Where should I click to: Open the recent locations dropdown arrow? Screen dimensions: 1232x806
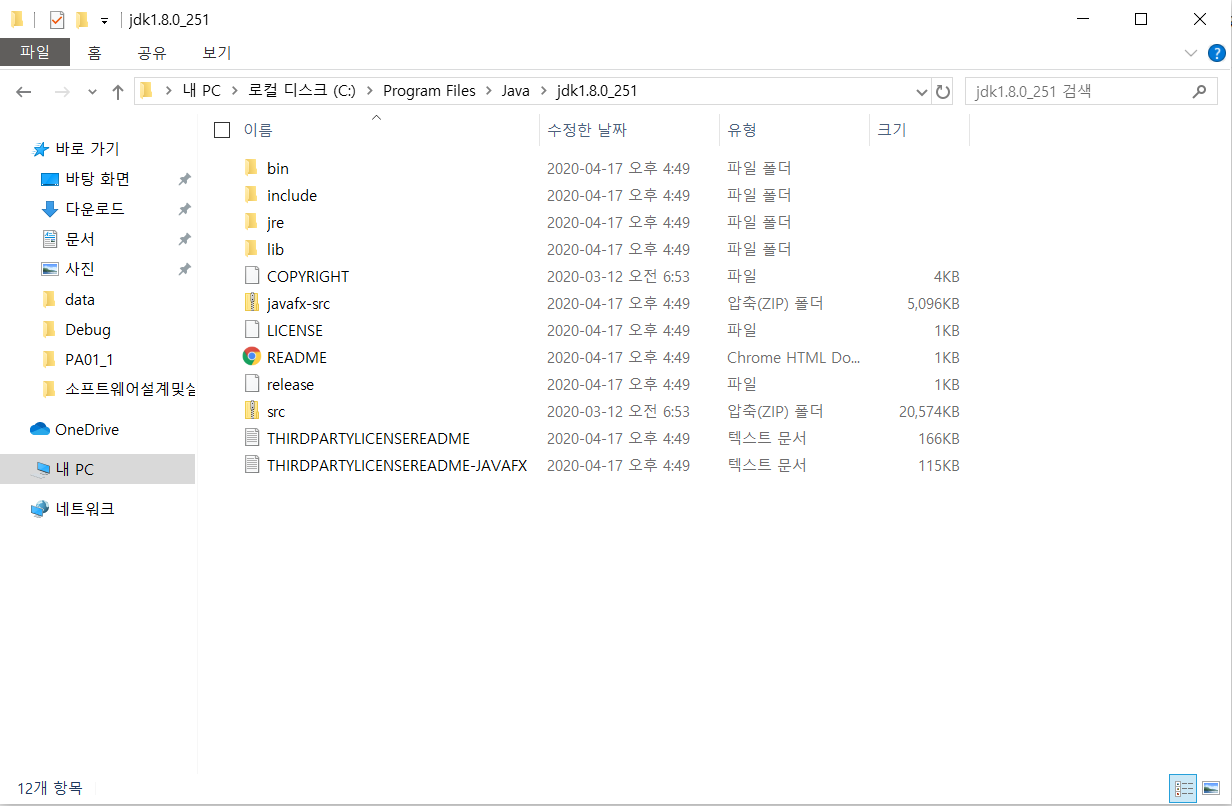pyautogui.click(x=93, y=91)
